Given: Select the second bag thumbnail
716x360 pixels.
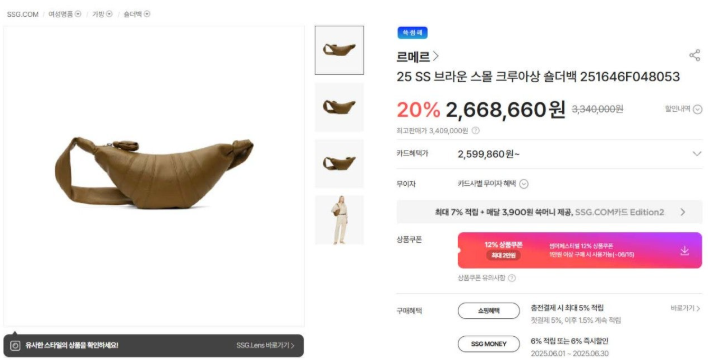Looking at the screenshot, I should 339,107.
